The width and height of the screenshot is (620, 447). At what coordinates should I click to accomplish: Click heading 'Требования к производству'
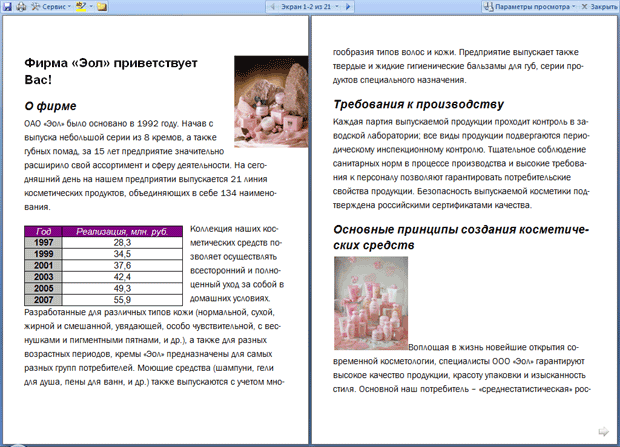(x=418, y=104)
